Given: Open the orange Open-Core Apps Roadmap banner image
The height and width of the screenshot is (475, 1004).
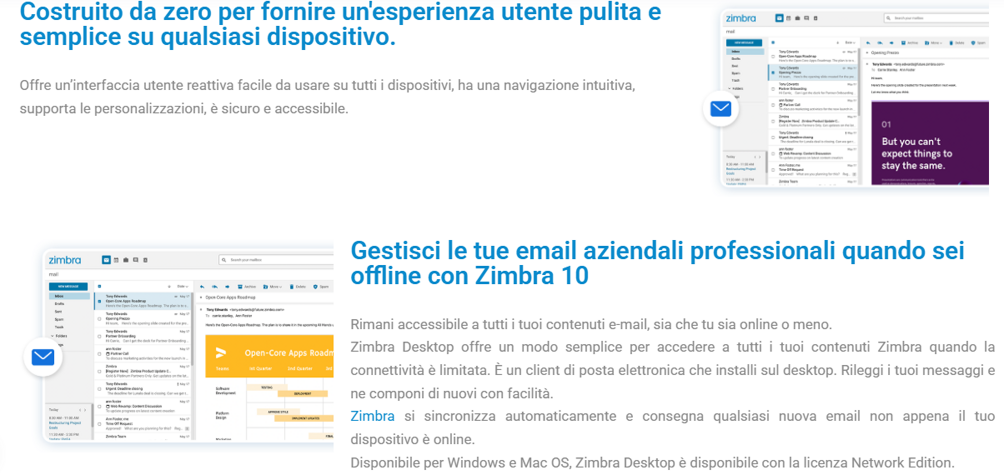Looking at the screenshot, I should pyautogui.click(x=270, y=357).
